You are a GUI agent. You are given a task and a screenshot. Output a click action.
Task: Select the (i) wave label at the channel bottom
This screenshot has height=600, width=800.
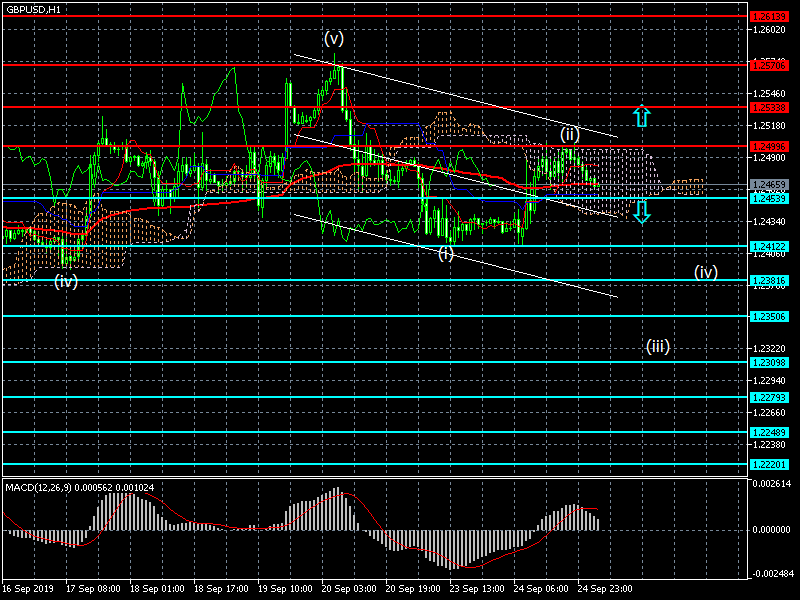tap(446, 253)
